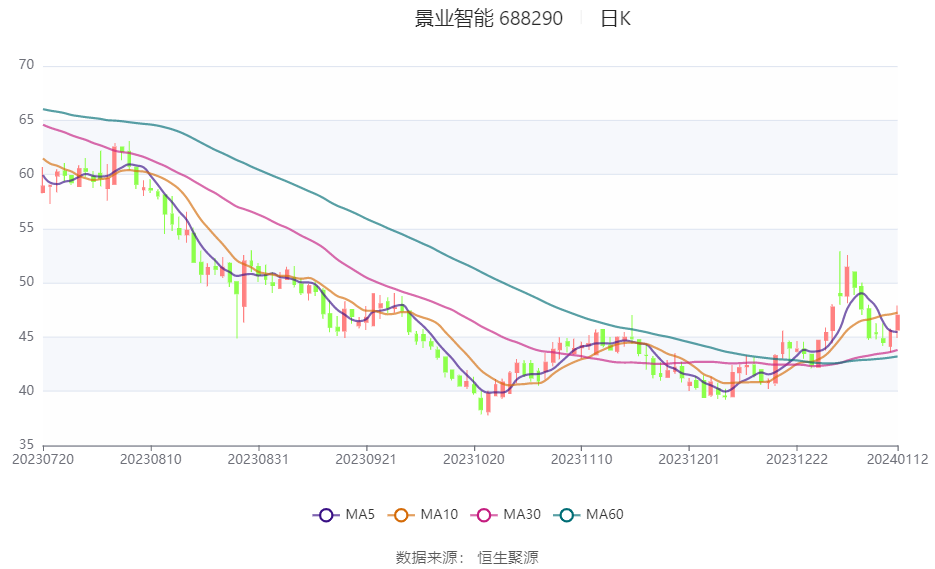The width and height of the screenshot is (935, 569).
Task: Select the 20240112 x-axis date label
Action: 897,459
